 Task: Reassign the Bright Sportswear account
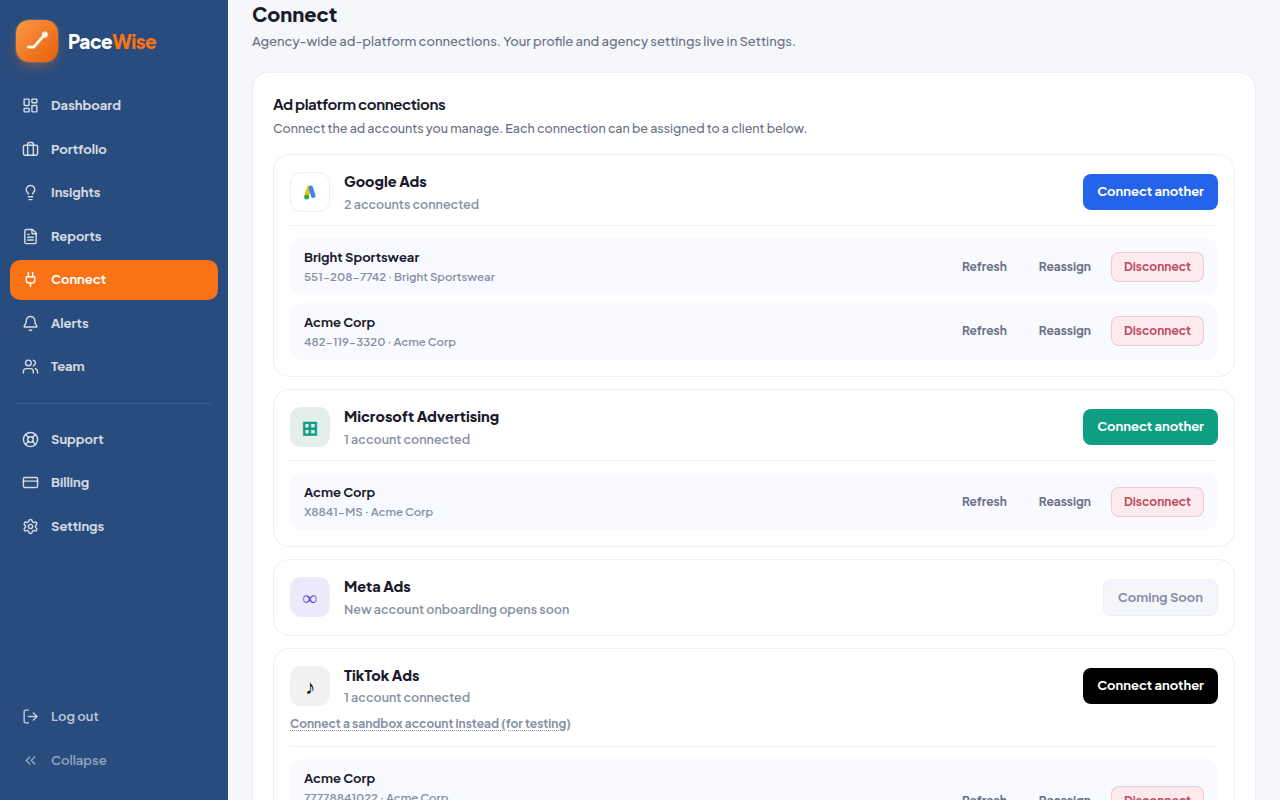click(1064, 267)
